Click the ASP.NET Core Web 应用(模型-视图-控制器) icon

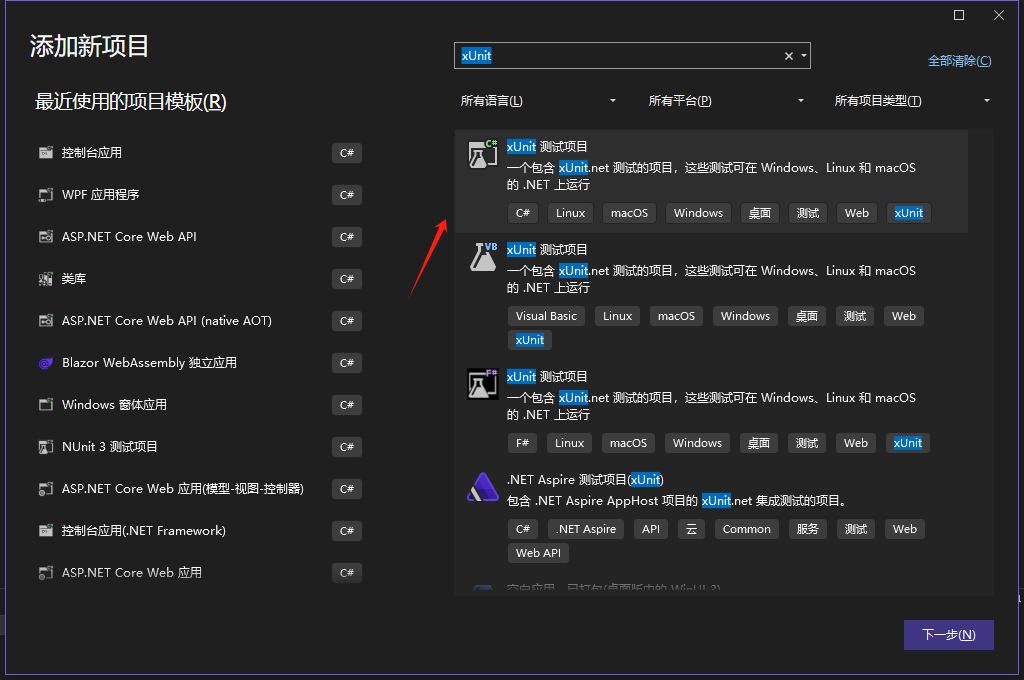tap(46, 489)
